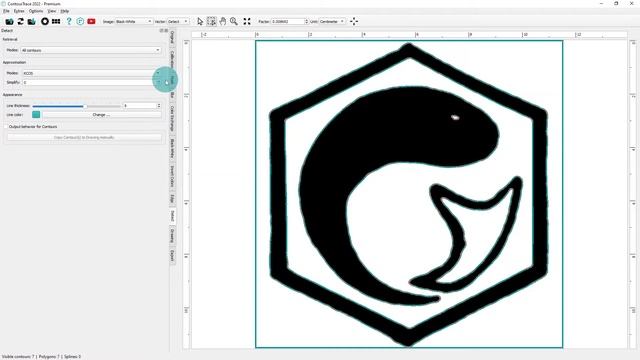Open the Options menu
This screenshot has width=640, height=360.
pyautogui.click(x=36, y=11)
